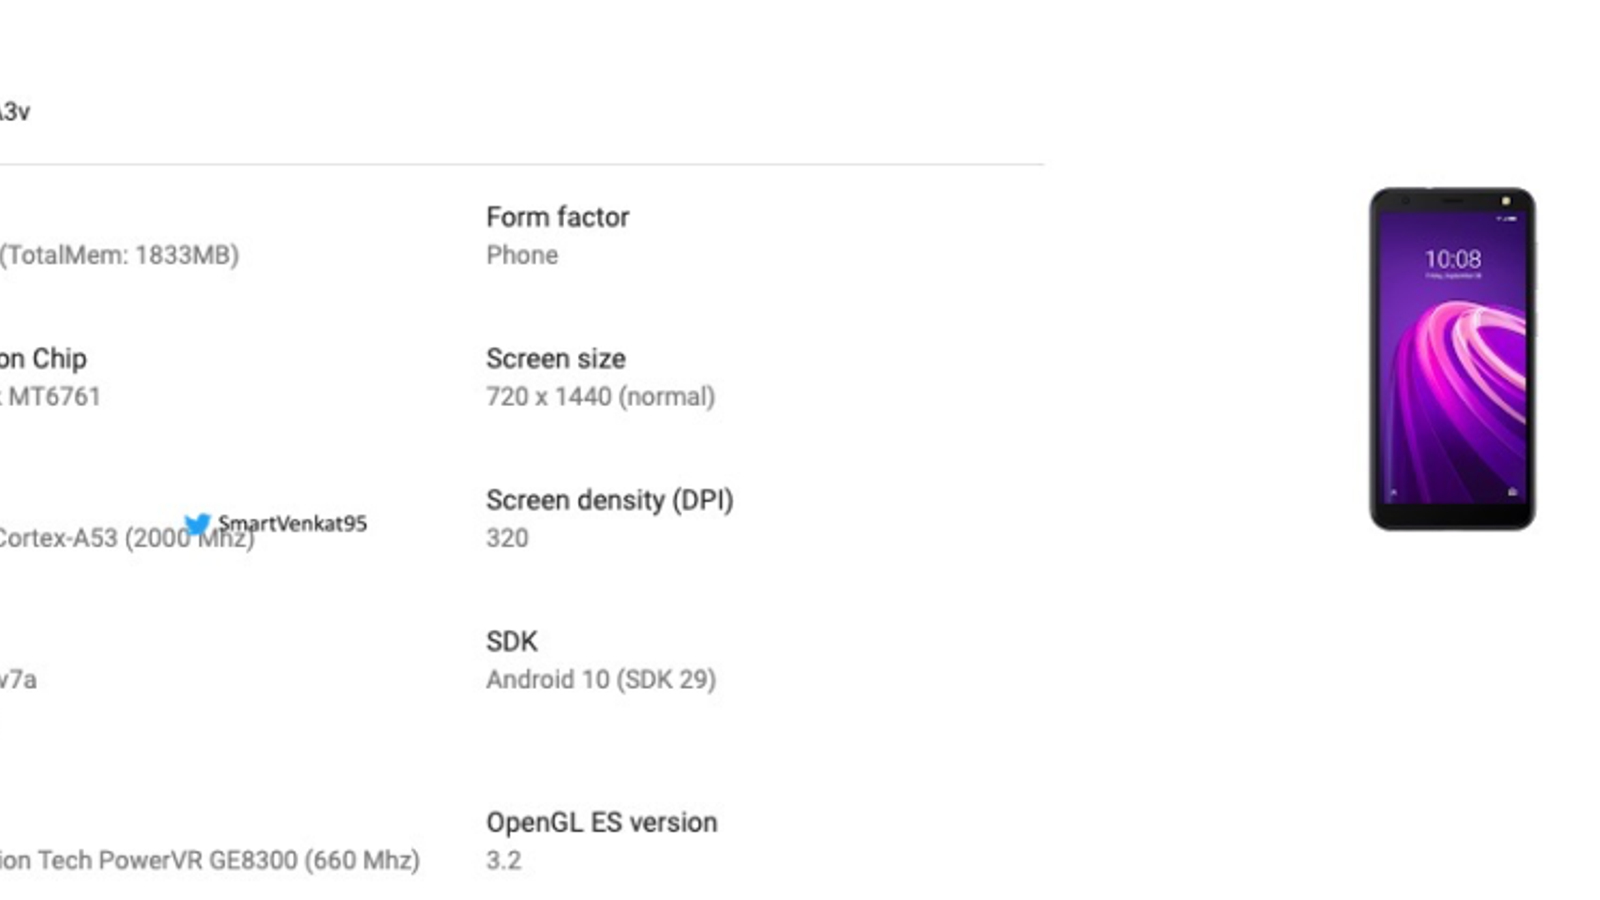Select the Form factor label

(557, 217)
